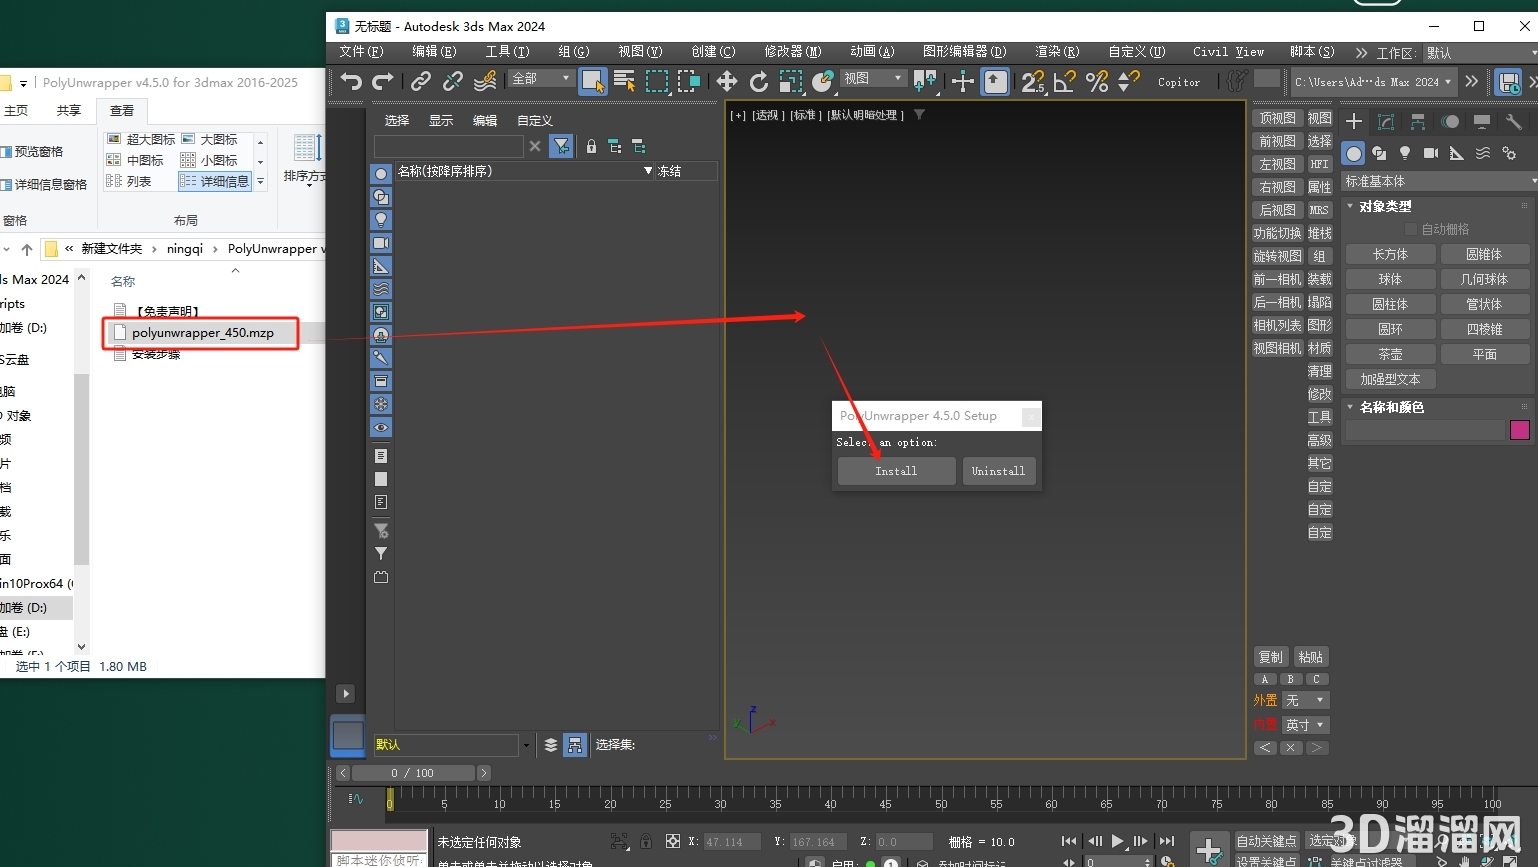Open the 修改器(M) menu
The height and width of the screenshot is (867, 1538).
(x=792, y=51)
